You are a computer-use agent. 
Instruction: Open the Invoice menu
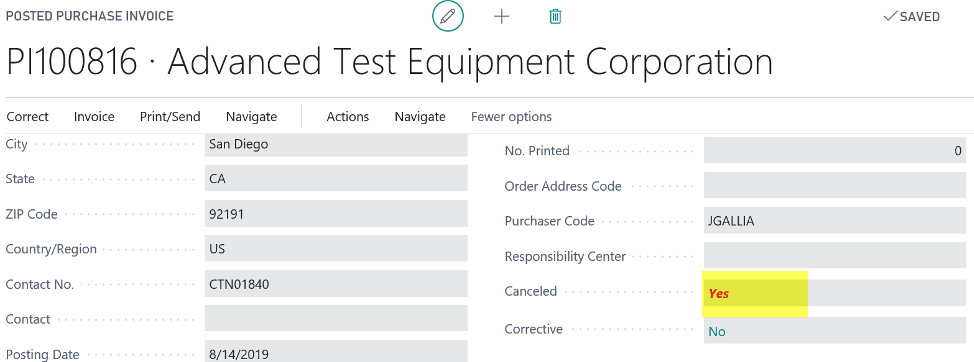[94, 117]
